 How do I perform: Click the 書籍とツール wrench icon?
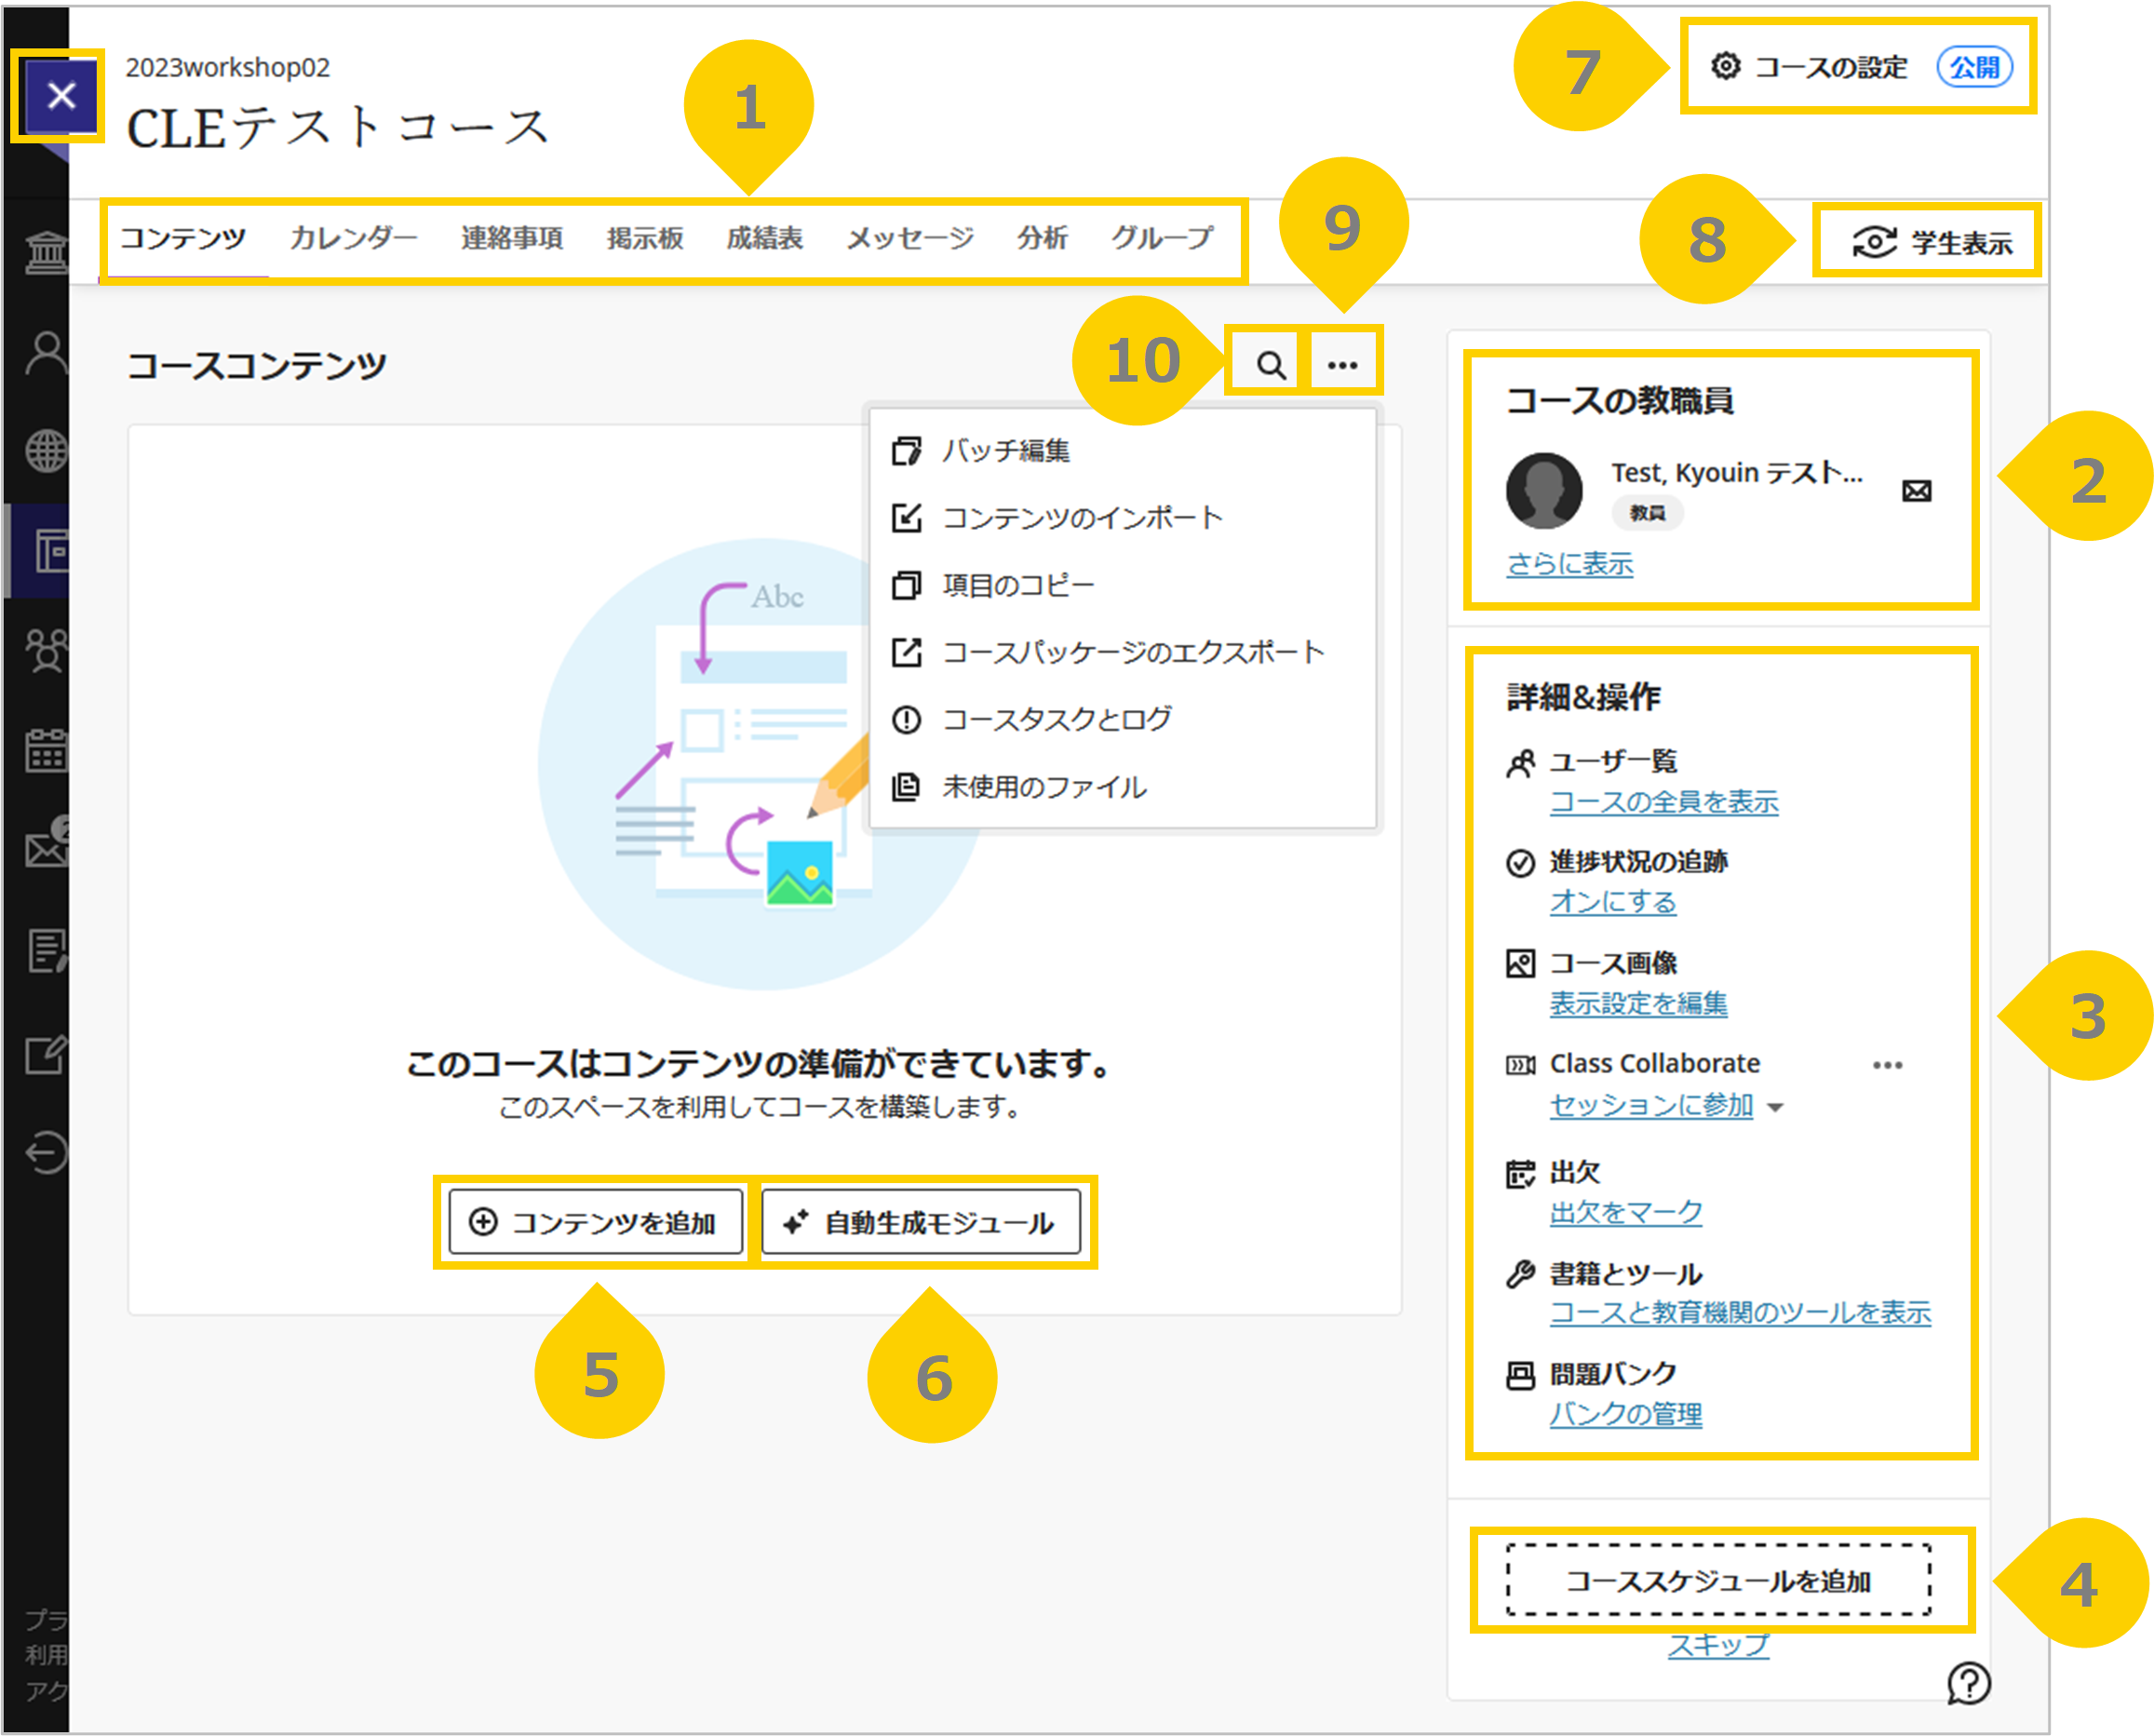click(x=1520, y=1274)
